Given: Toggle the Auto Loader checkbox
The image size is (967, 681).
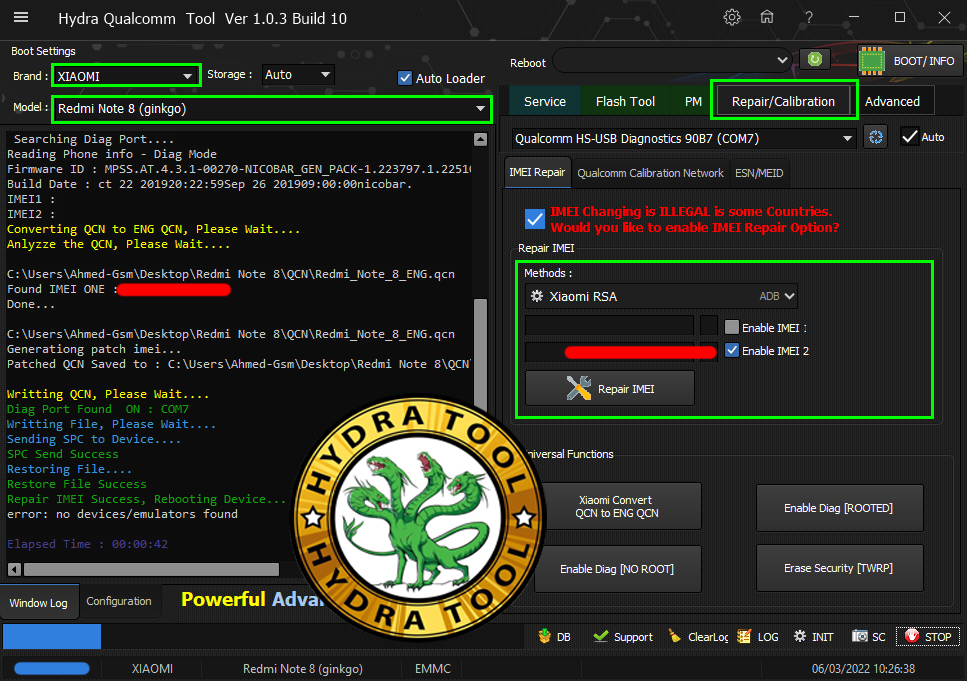Looking at the screenshot, I should tap(405, 78).
